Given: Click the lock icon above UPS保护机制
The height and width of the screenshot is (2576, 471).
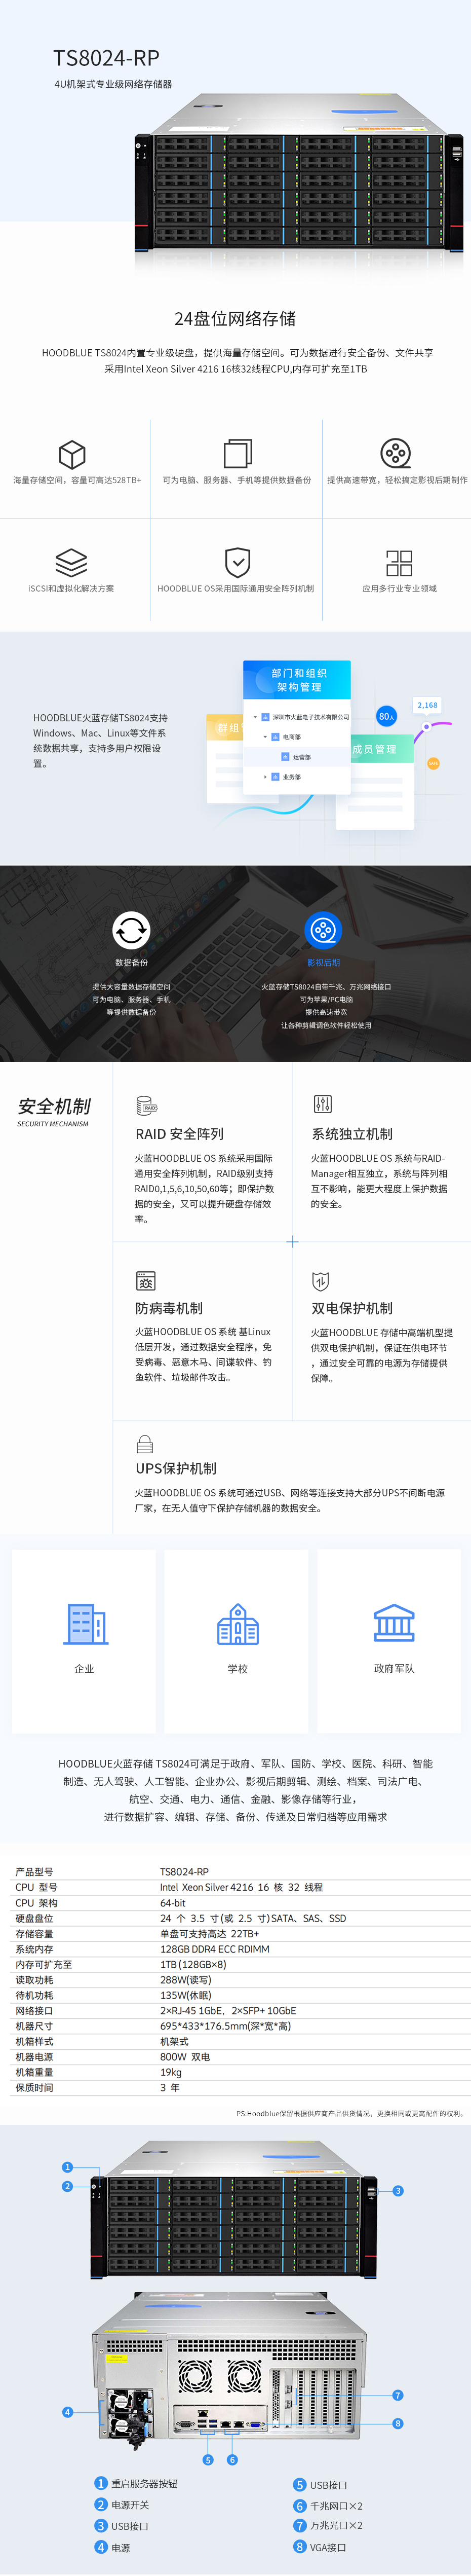Looking at the screenshot, I should pyautogui.click(x=145, y=1444).
